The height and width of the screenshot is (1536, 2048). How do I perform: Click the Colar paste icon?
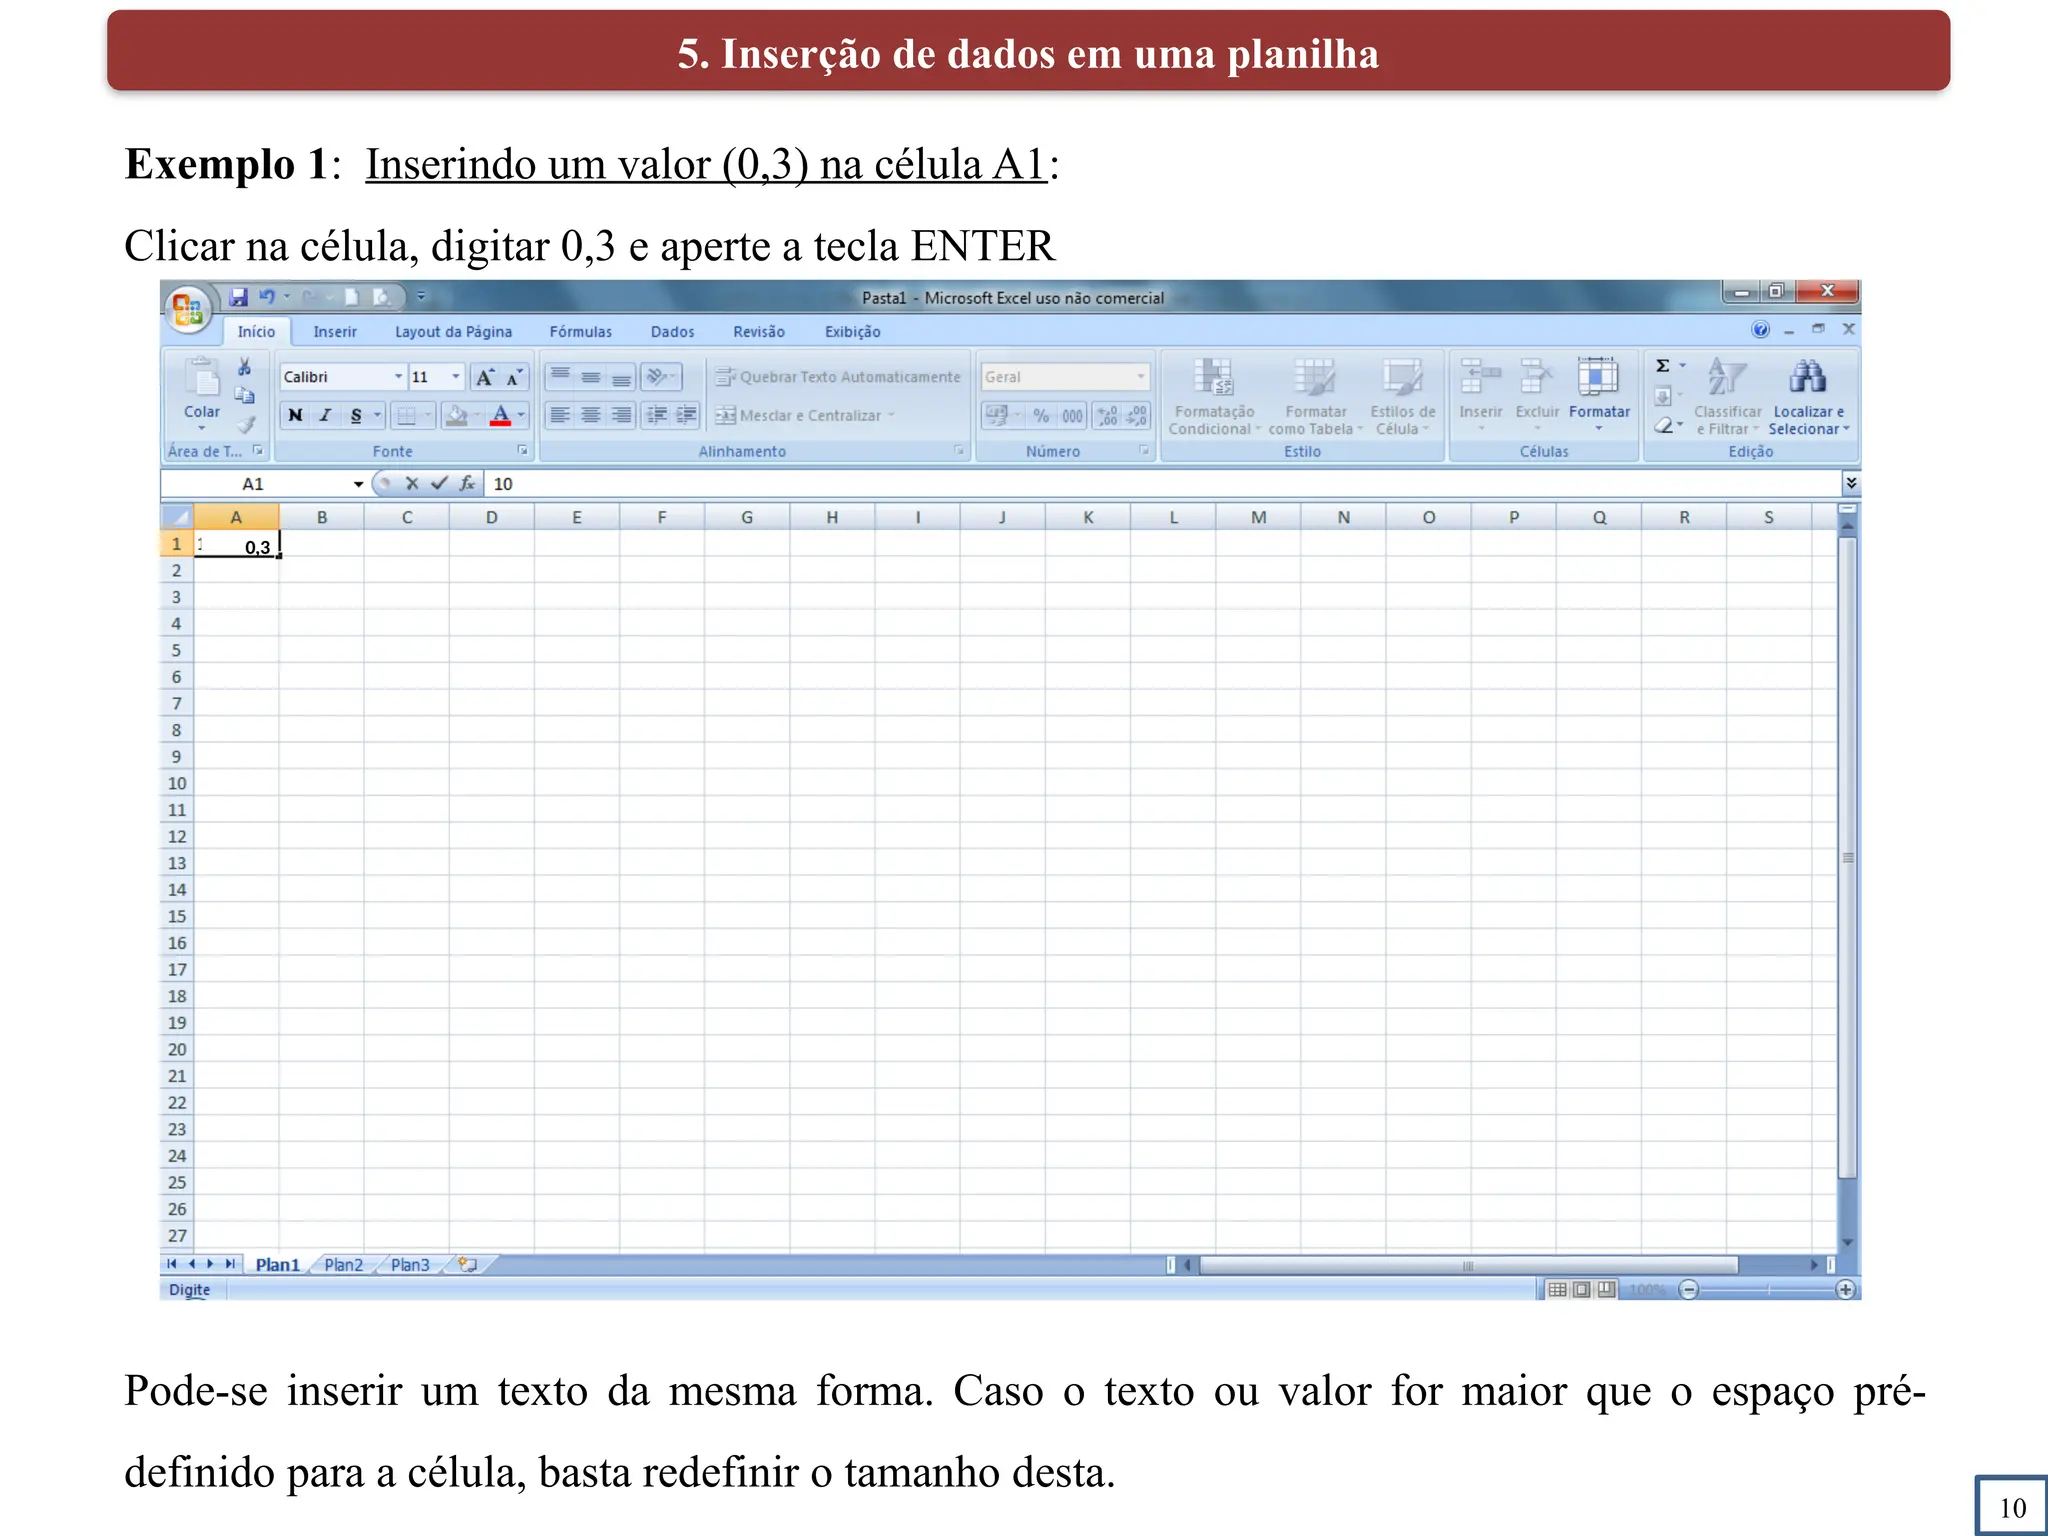tap(202, 379)
